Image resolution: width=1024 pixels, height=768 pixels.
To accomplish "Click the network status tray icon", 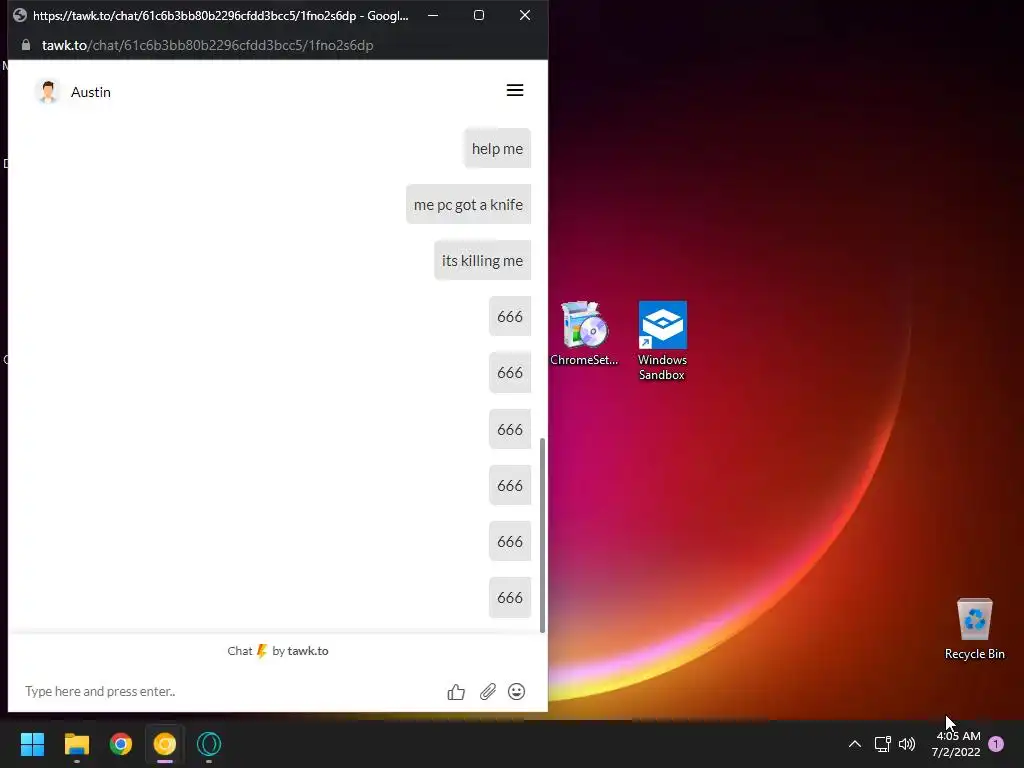I will (x=882, y=744).
